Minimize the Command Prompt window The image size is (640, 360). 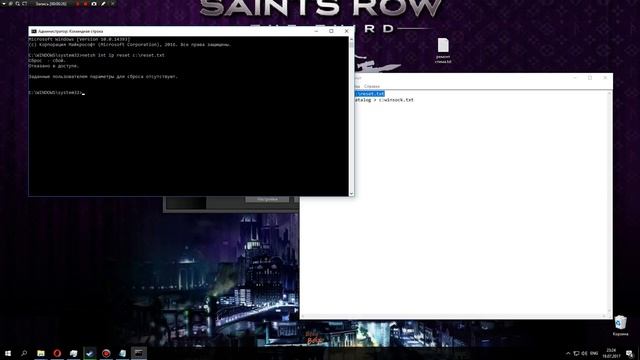click(x=316, y=31)
